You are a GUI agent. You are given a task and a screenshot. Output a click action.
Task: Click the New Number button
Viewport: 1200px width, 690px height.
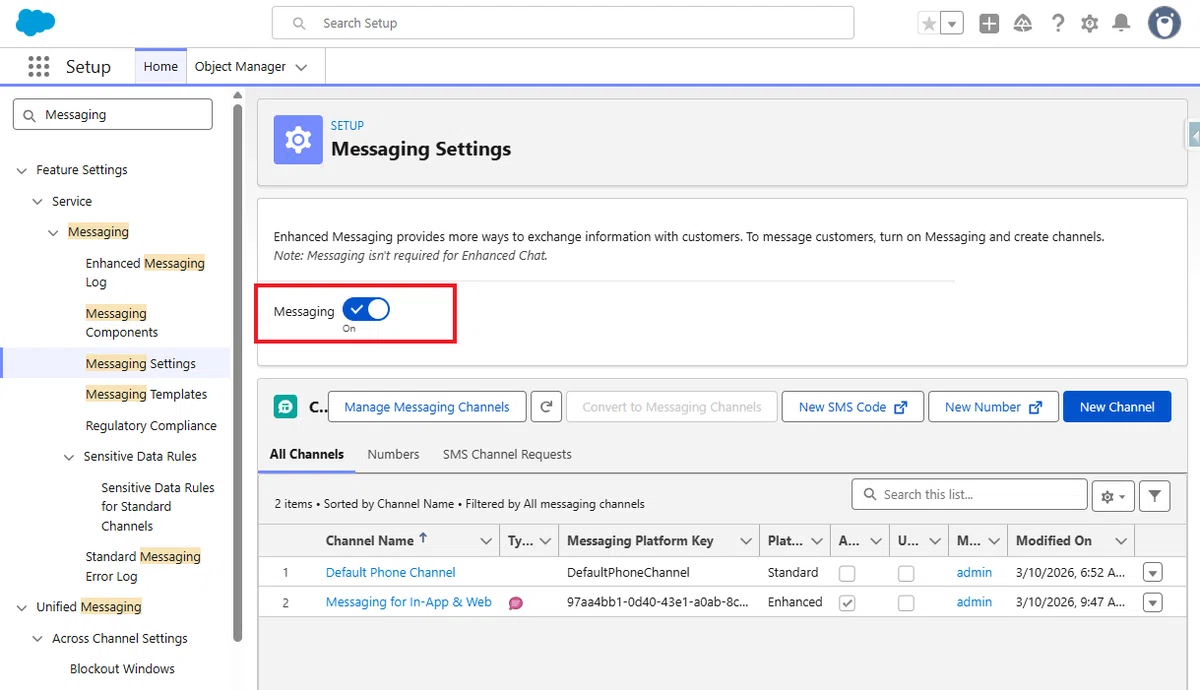click(993, 407)
